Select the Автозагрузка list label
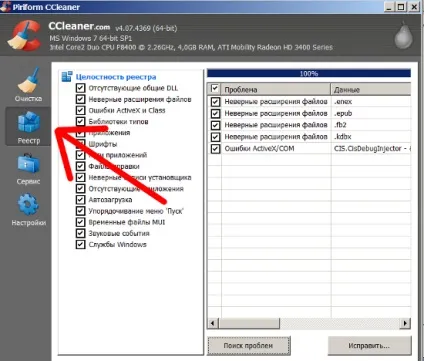 (x=110, y=200)
